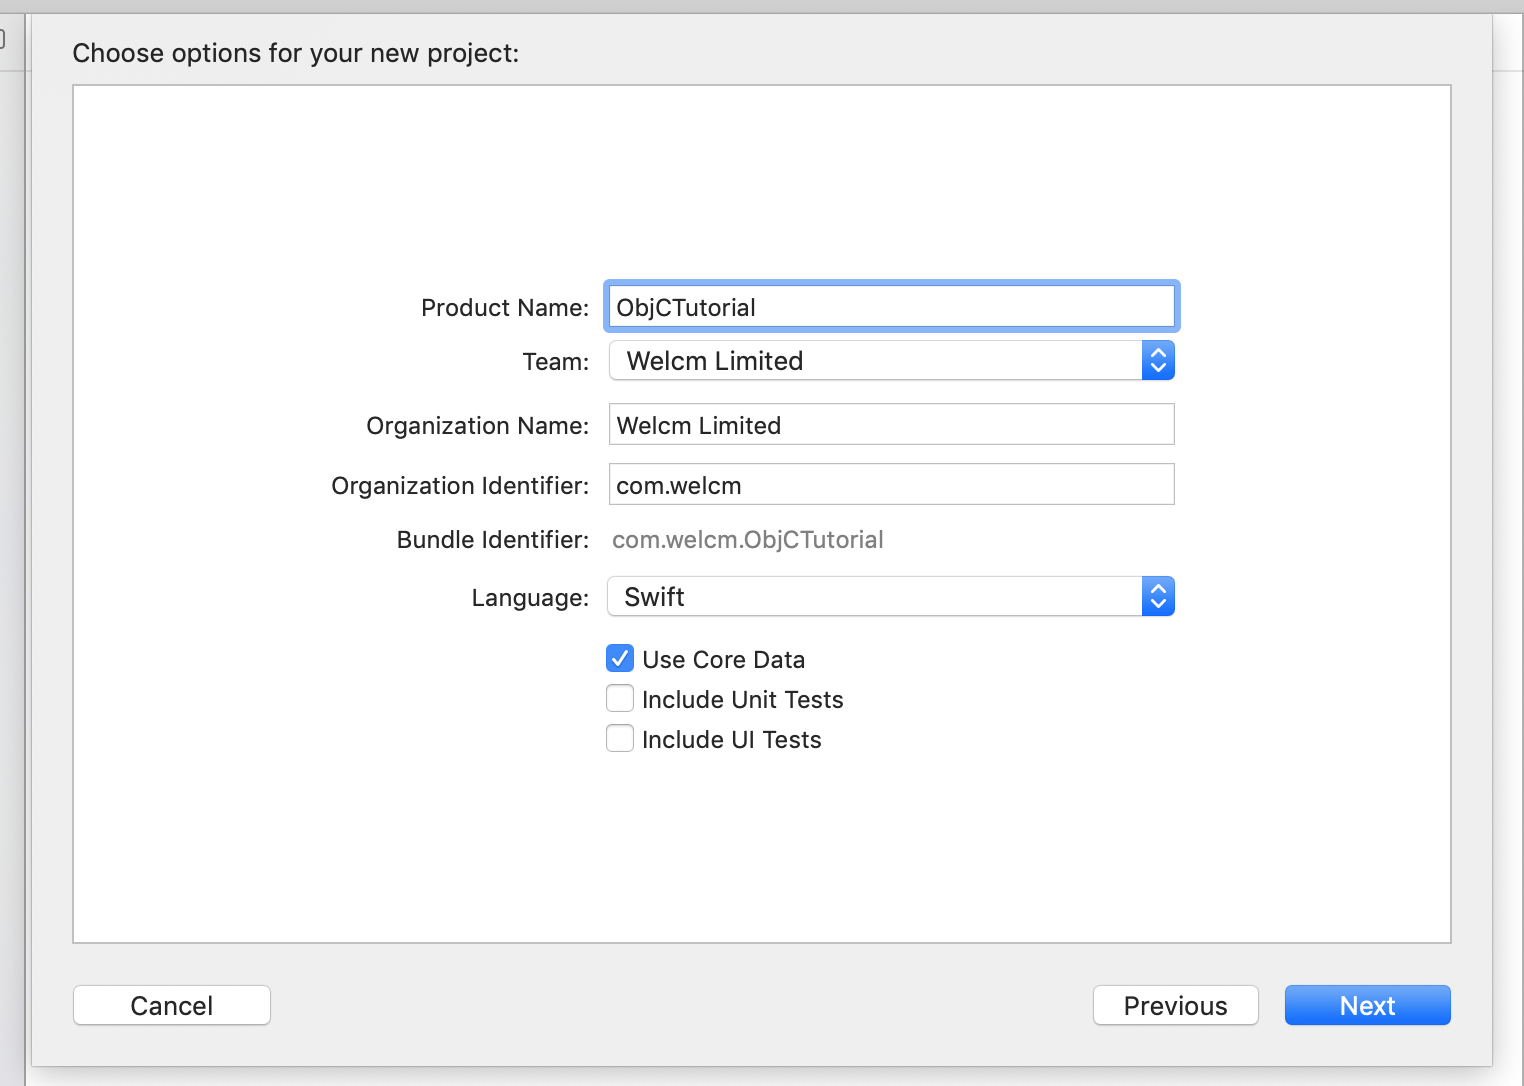Click the blue arrows on Language popup
Image resolution: width=1524 pixels, height=1086 pixels.
point(1157,597)
